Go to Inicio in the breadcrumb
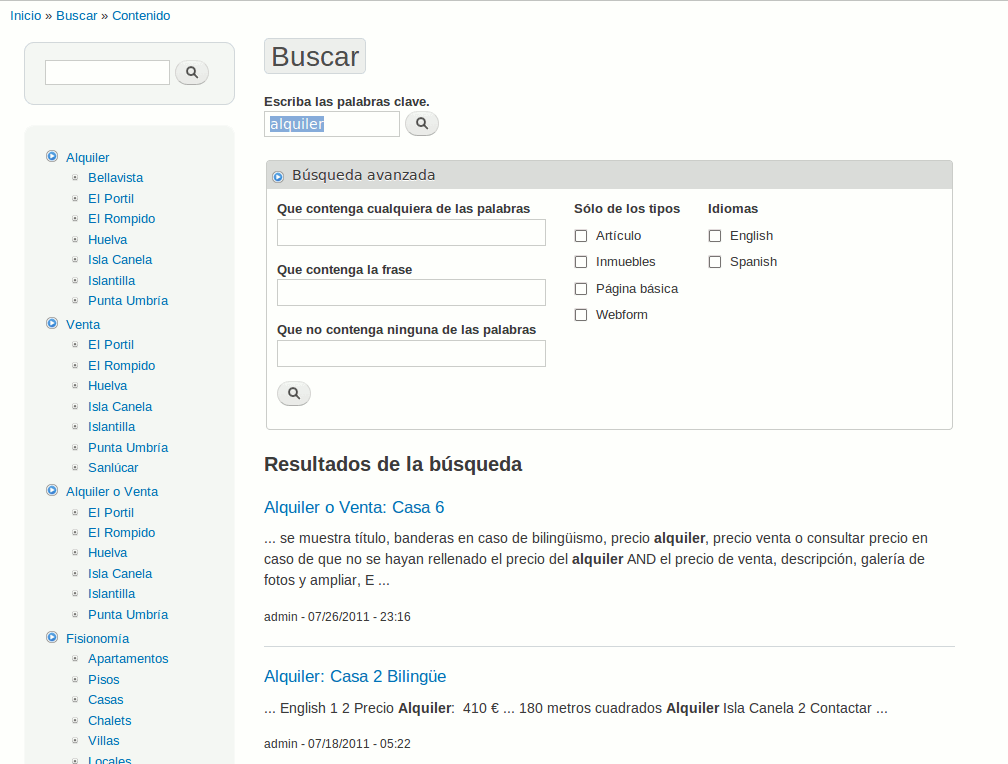This screenshot has height=764, width=1008. 26,16
